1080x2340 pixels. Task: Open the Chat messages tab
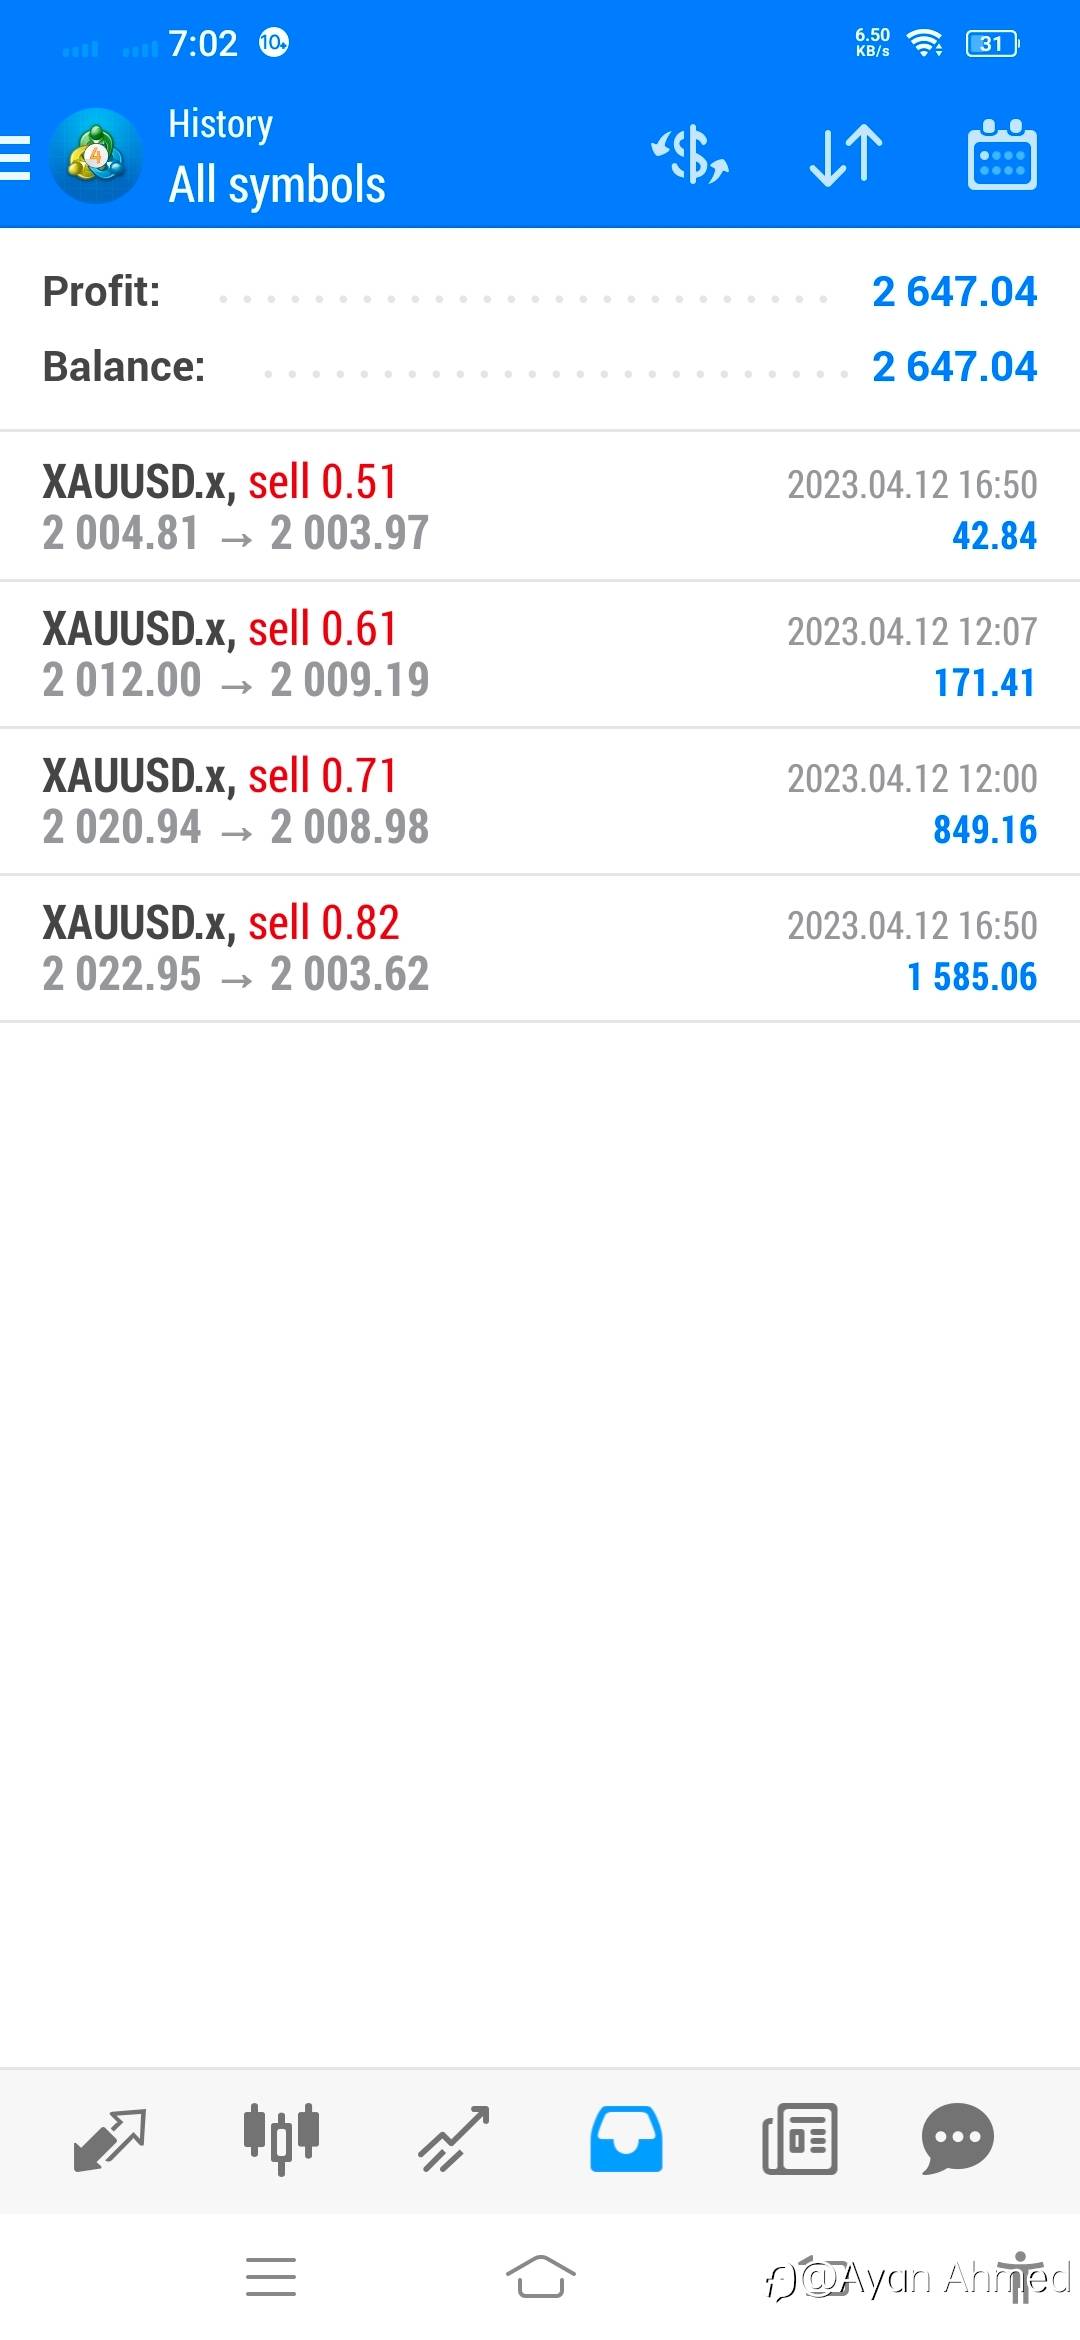[957, 2140]
